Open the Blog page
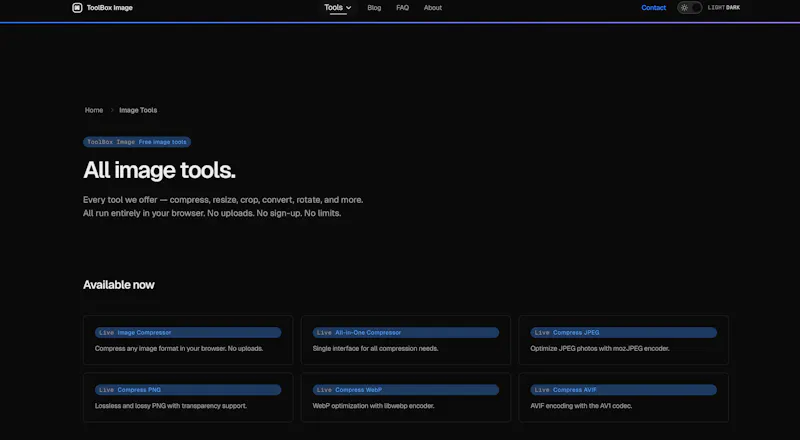 point(374,8)
